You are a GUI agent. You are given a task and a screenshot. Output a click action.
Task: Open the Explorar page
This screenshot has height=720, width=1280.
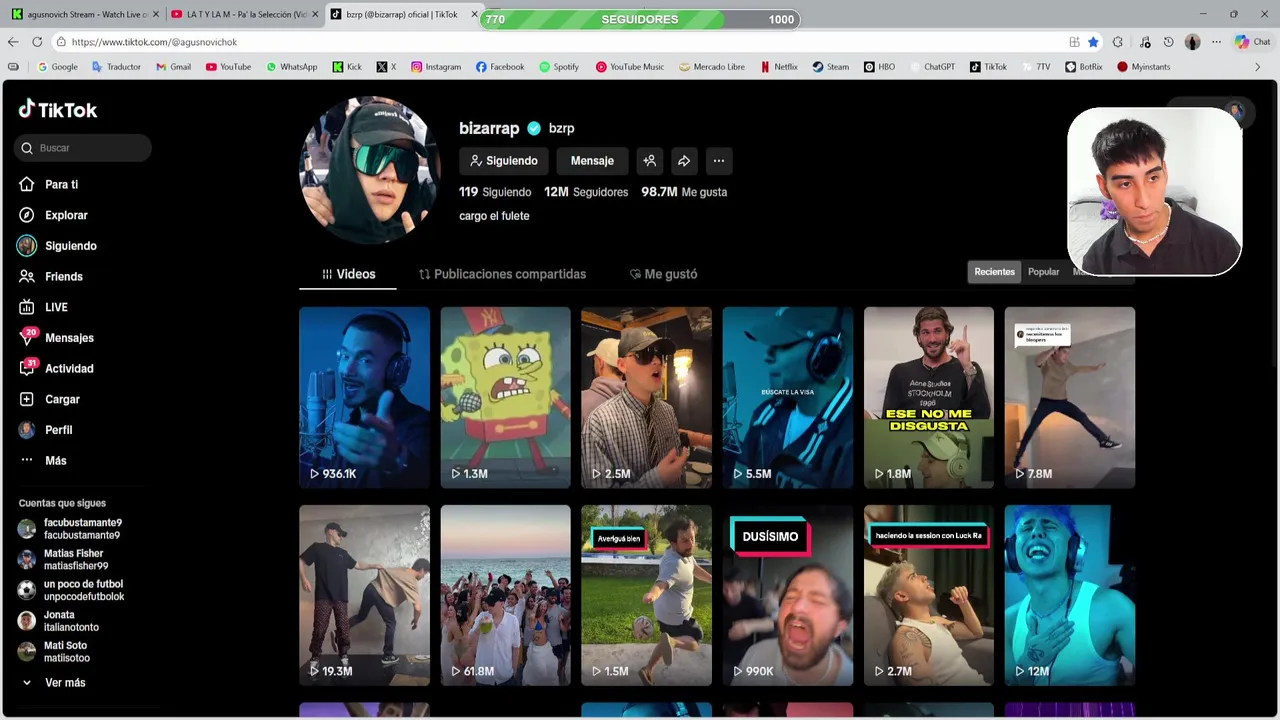[53, 215]
